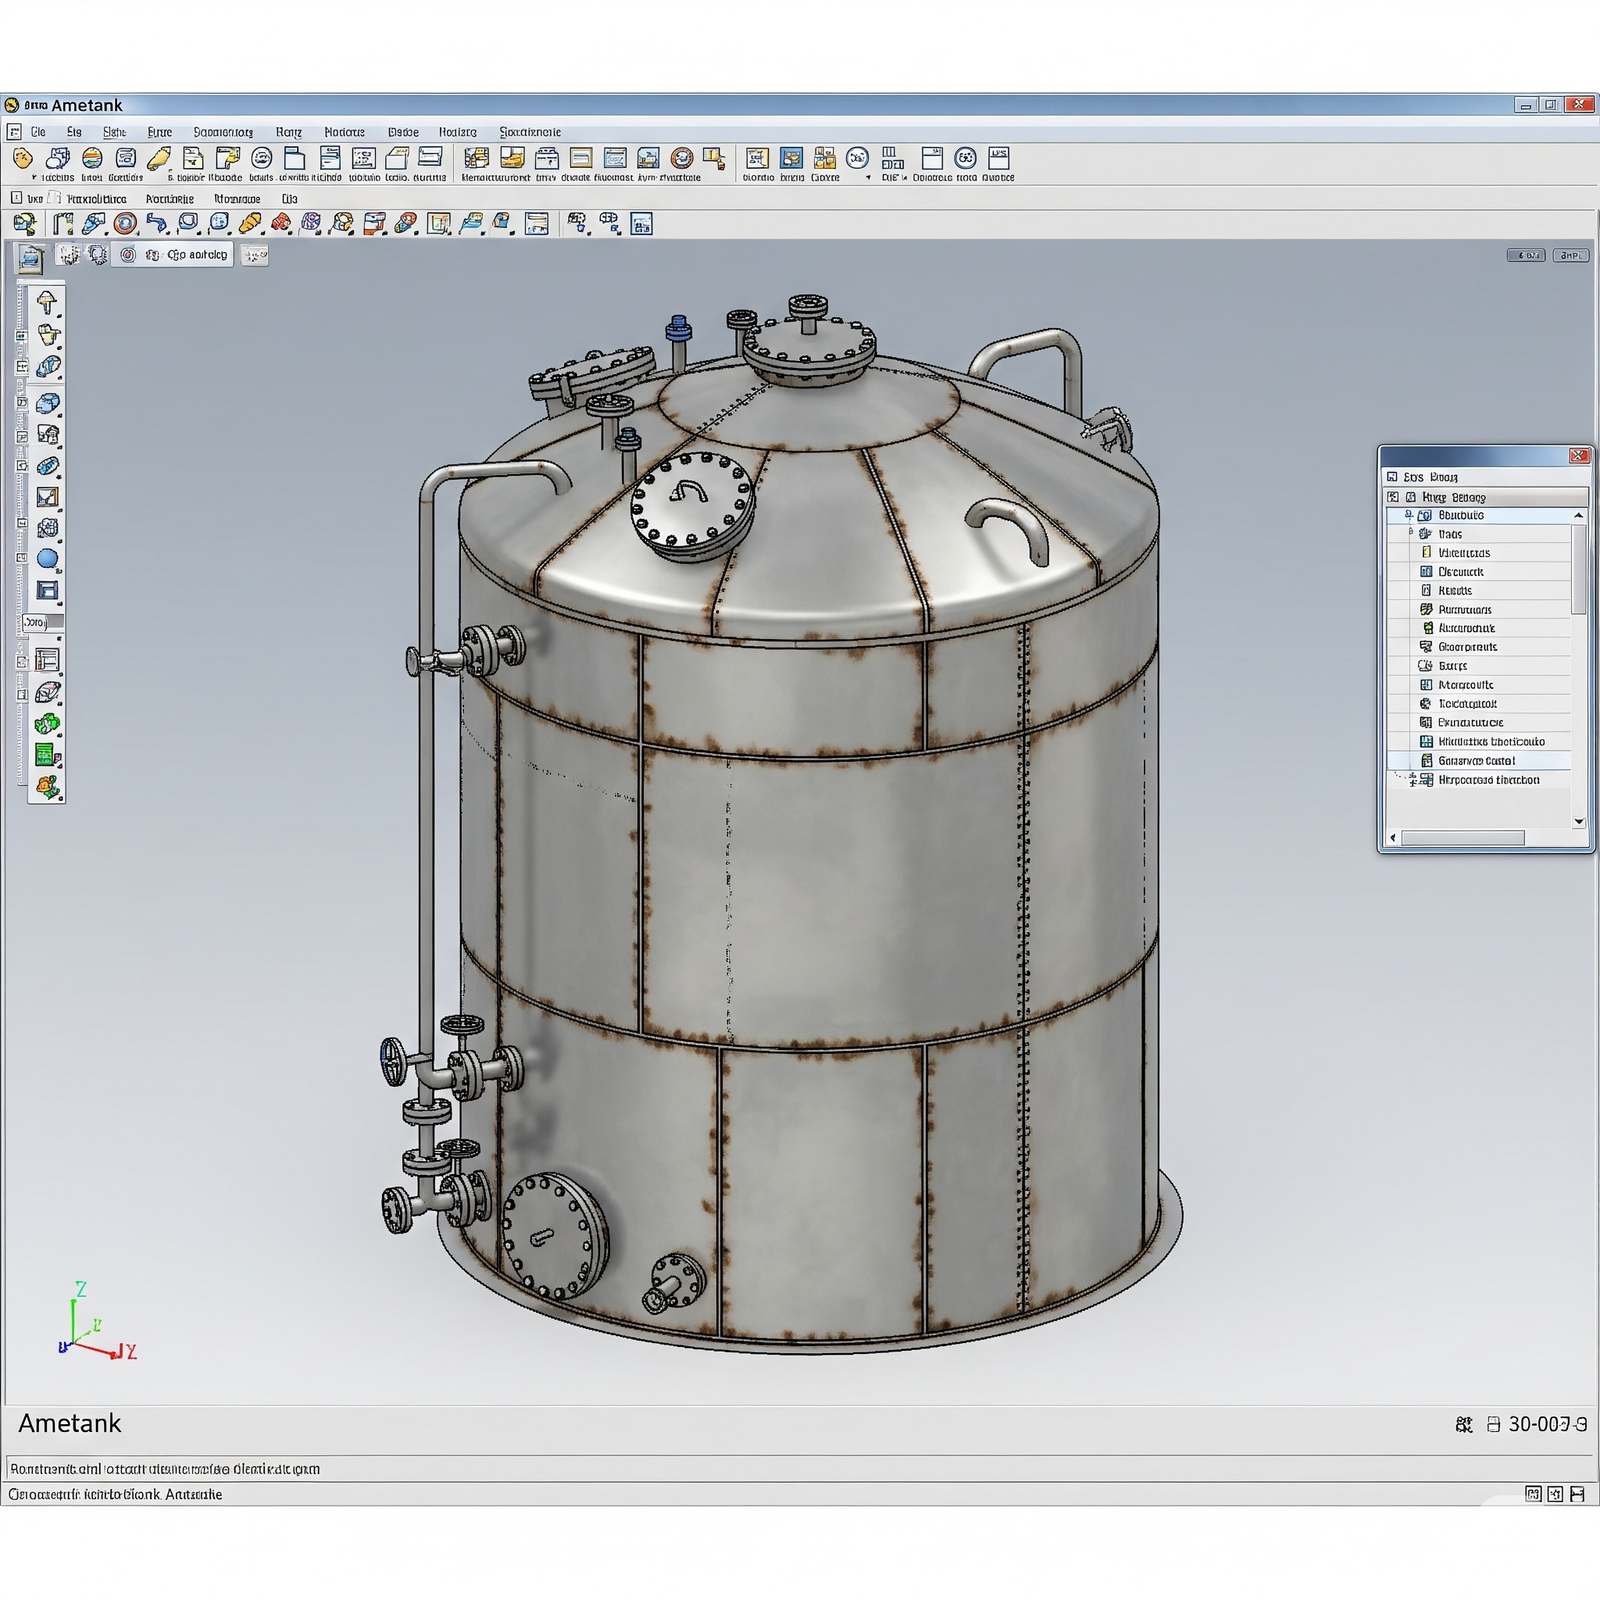
Task: Open the 'Ranz' menu in menu bar
Action: pos(288,132)
